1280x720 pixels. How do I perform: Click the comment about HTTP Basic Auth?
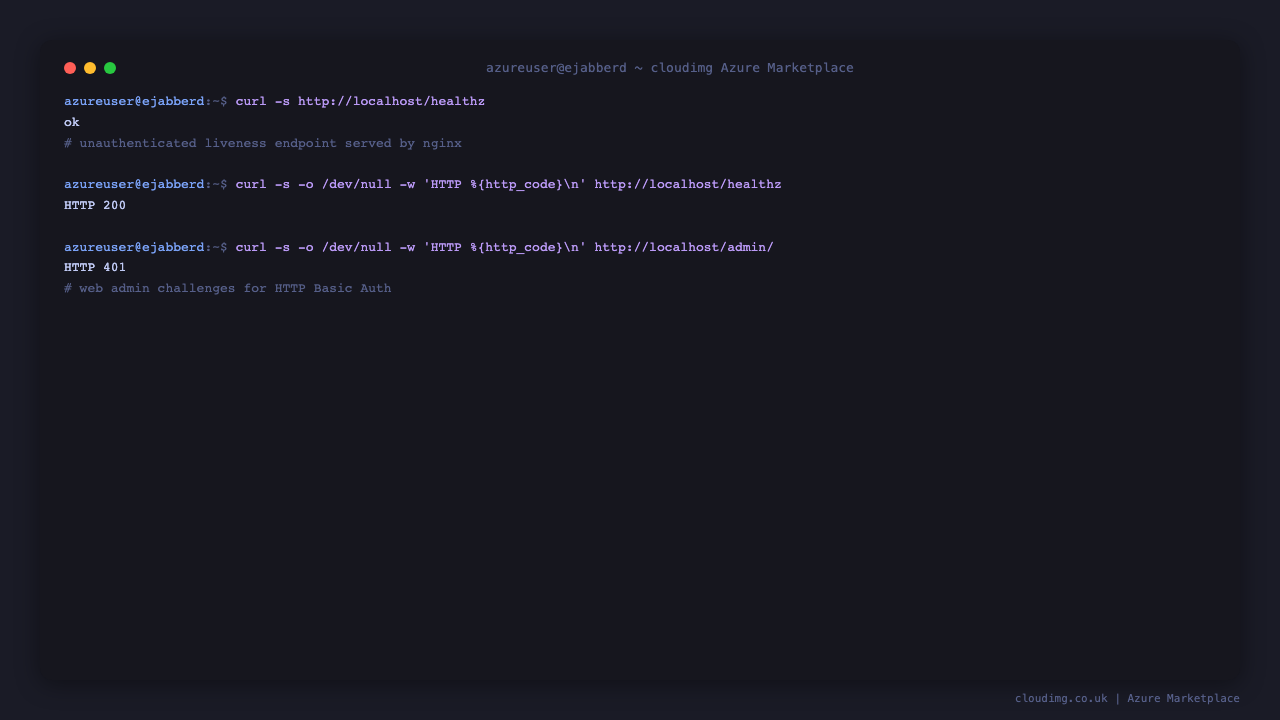pyautogui.click(x=228, y=289)
